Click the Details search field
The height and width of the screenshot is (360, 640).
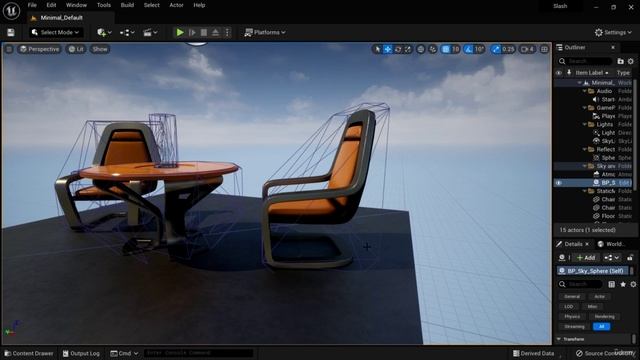tap(580, 284)
